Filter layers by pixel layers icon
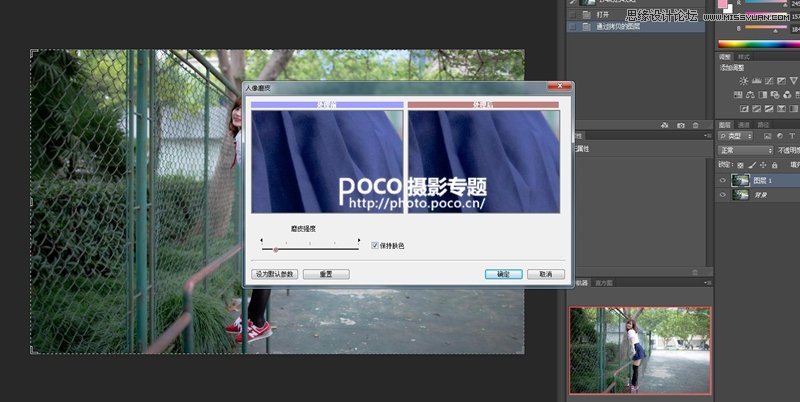 [767, 136]
